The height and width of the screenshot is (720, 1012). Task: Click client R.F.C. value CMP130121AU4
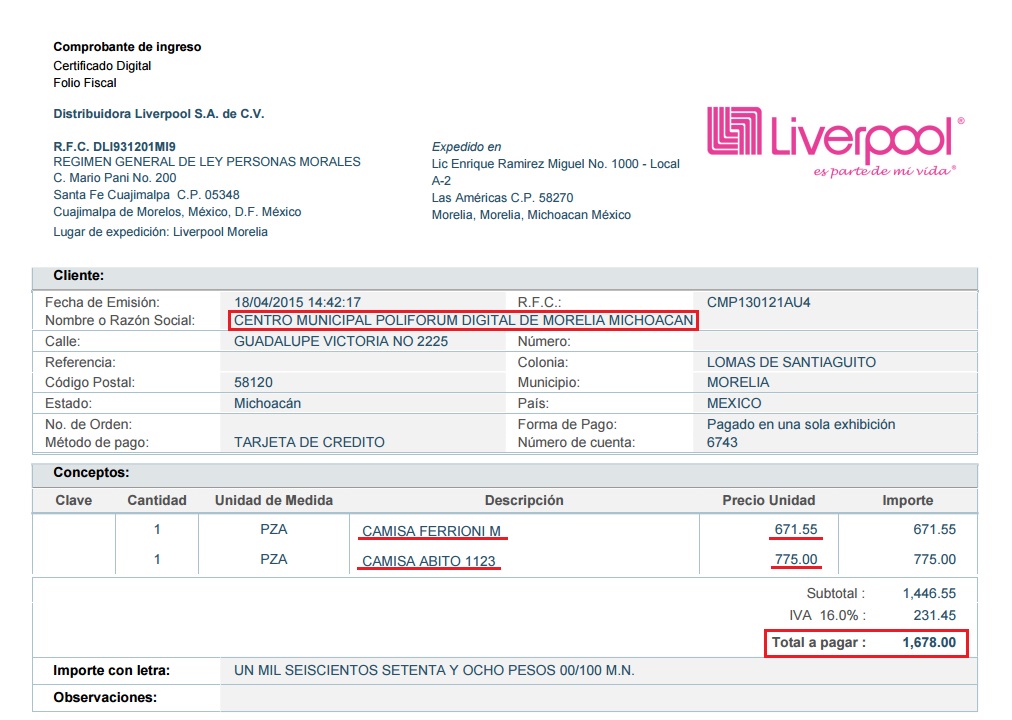(758, 302)
